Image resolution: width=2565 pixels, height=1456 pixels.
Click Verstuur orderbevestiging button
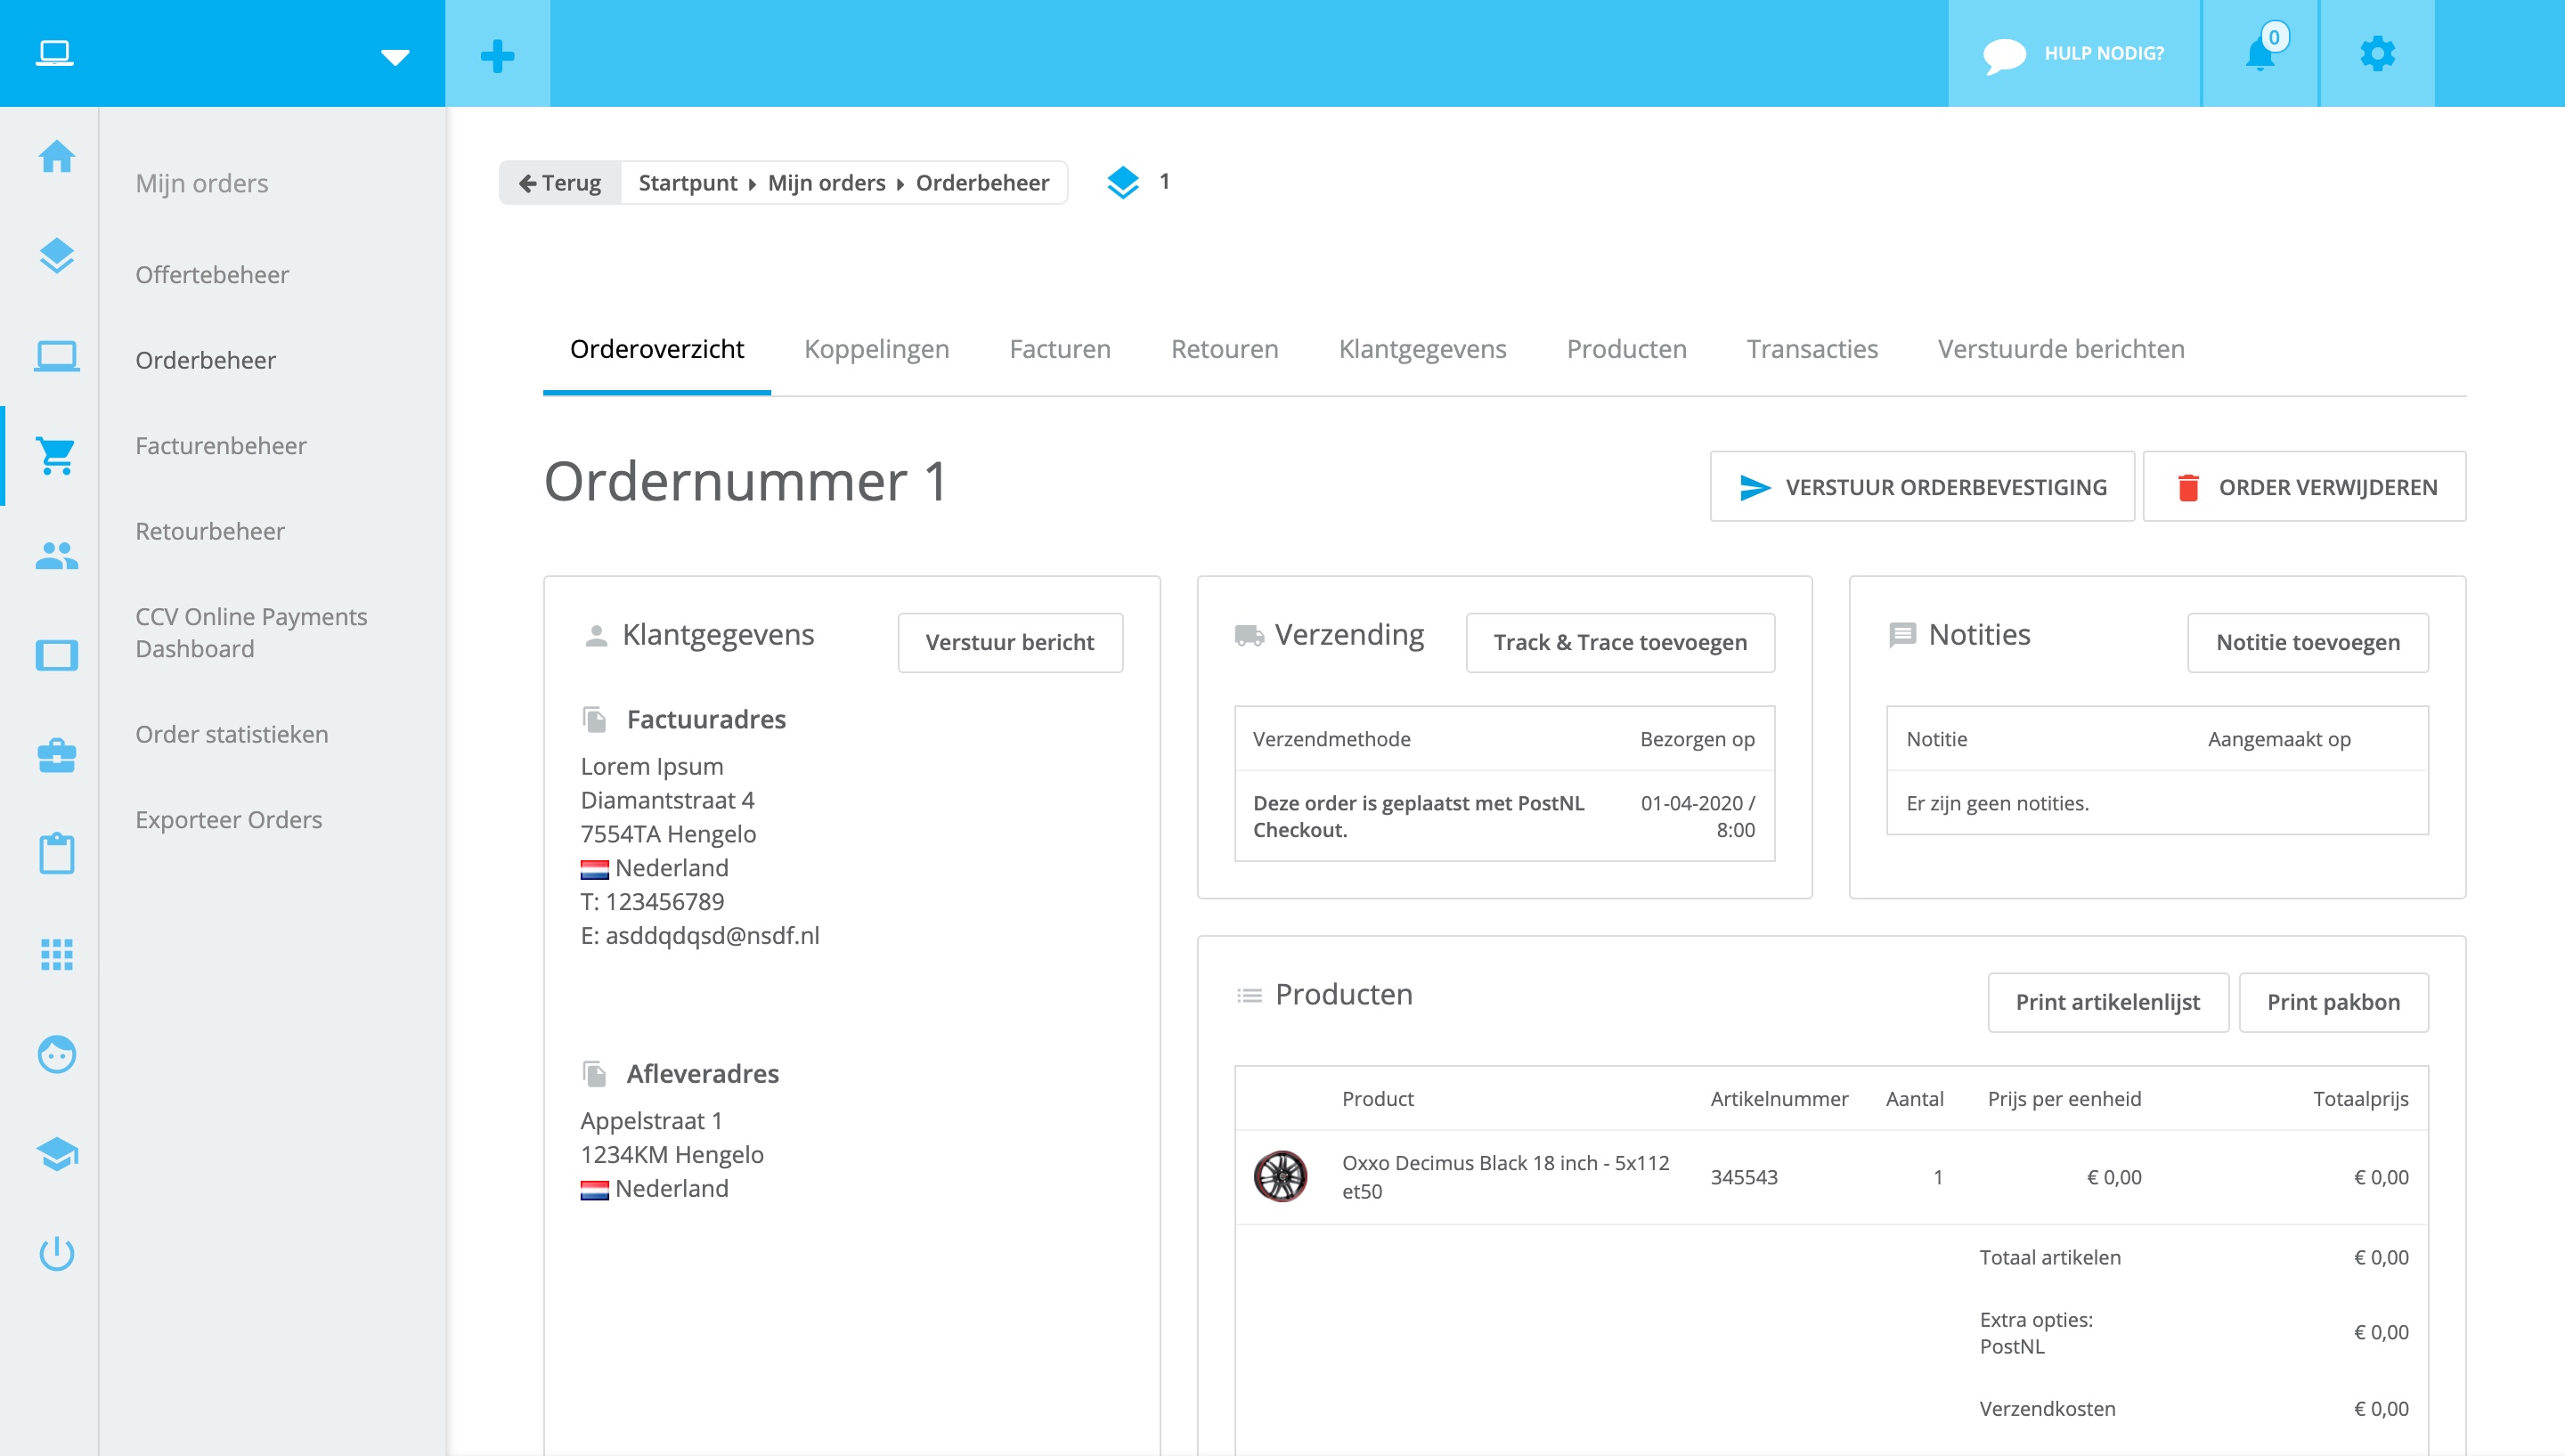[1922, 487]
